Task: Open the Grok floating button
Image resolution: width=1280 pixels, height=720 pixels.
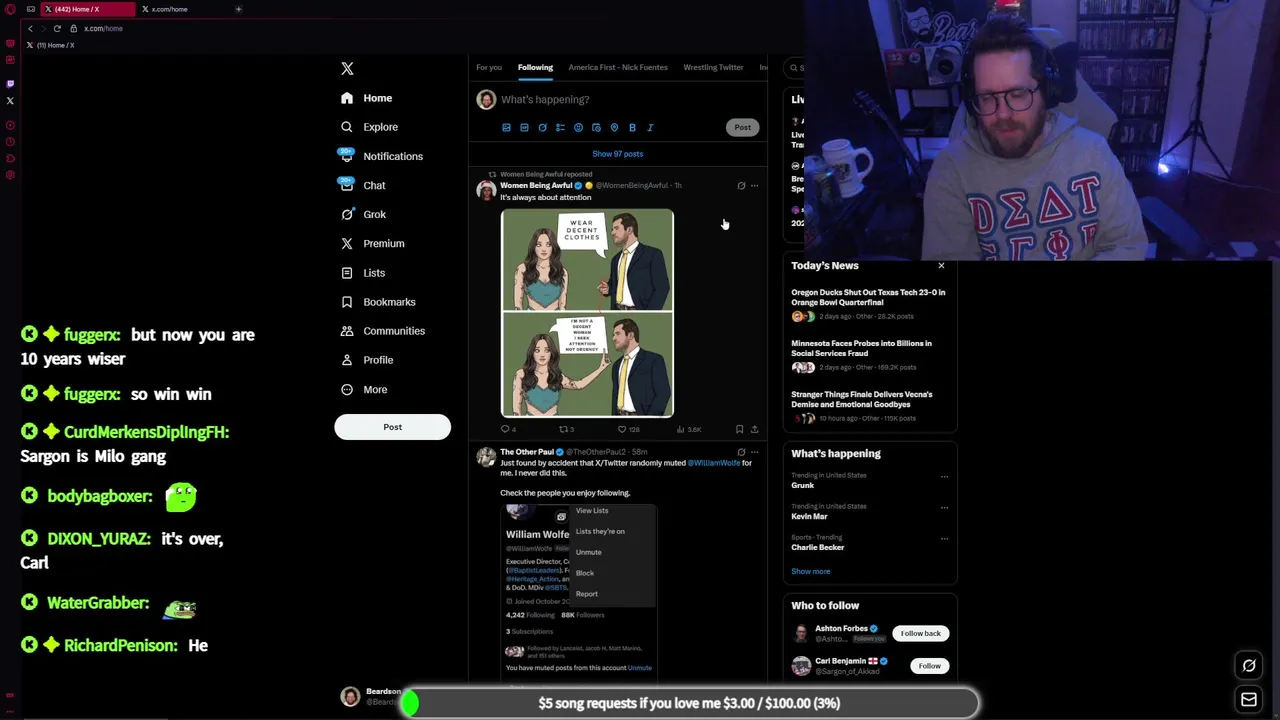Action: coord(1249,666)
